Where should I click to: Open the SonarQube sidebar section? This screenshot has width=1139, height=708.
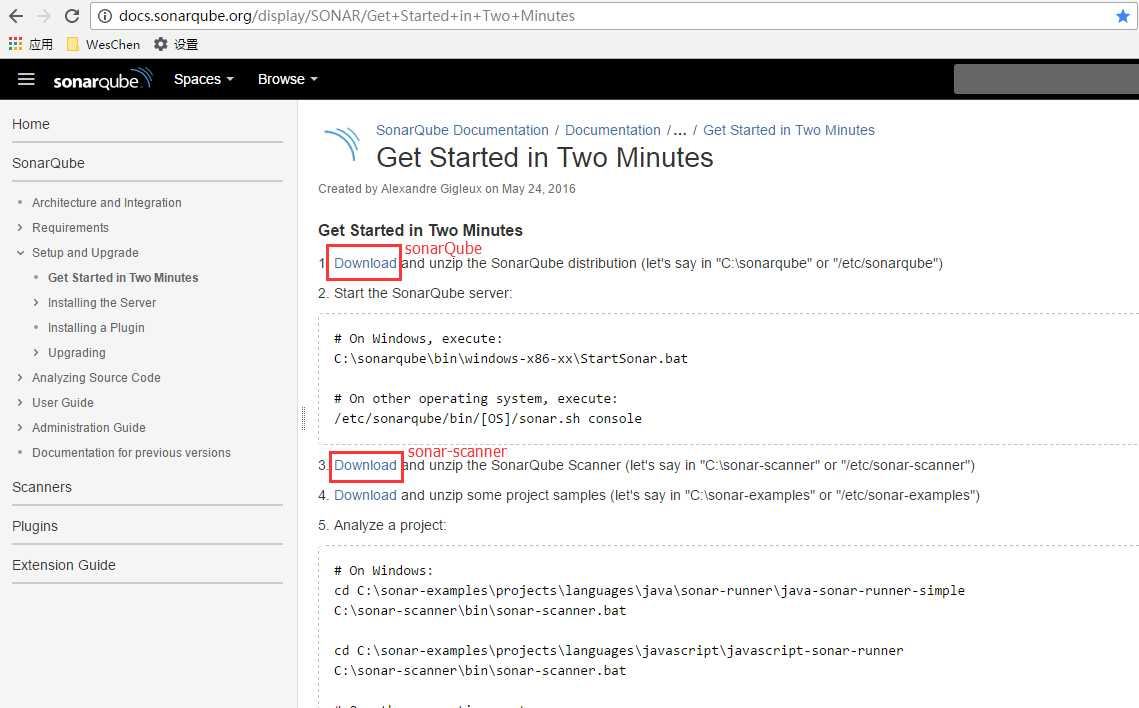(48, 163)
